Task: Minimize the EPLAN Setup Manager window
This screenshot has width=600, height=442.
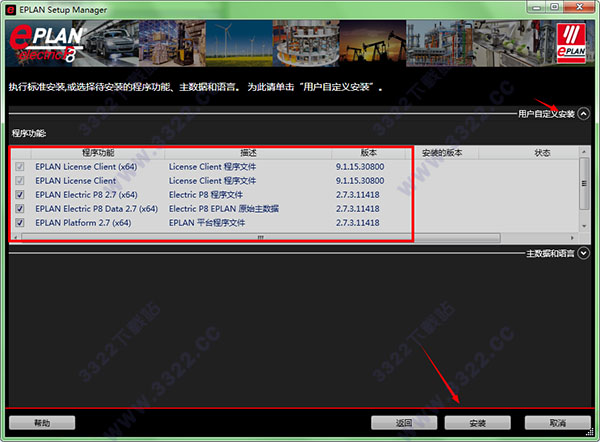Action: point(536,7)
